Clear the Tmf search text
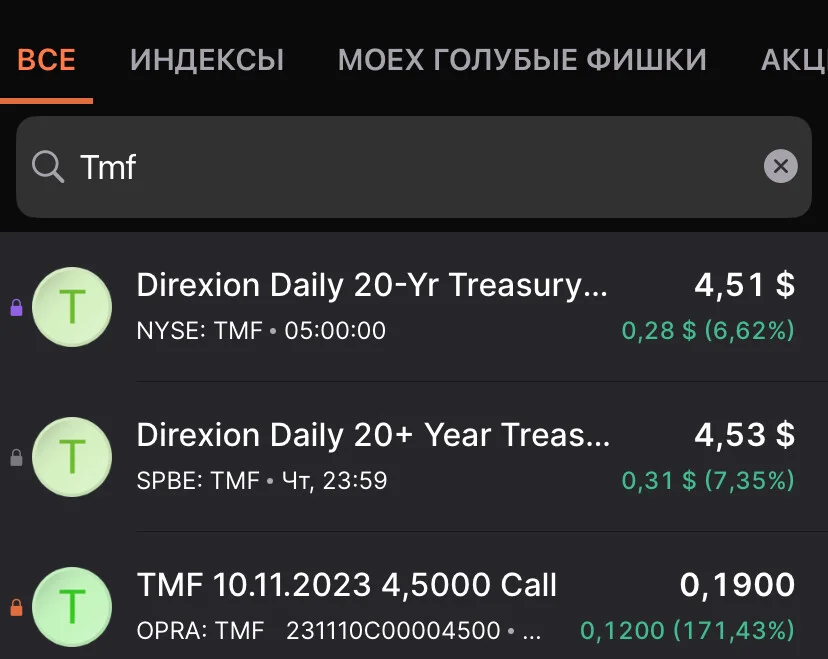 [x=780, y=166]
